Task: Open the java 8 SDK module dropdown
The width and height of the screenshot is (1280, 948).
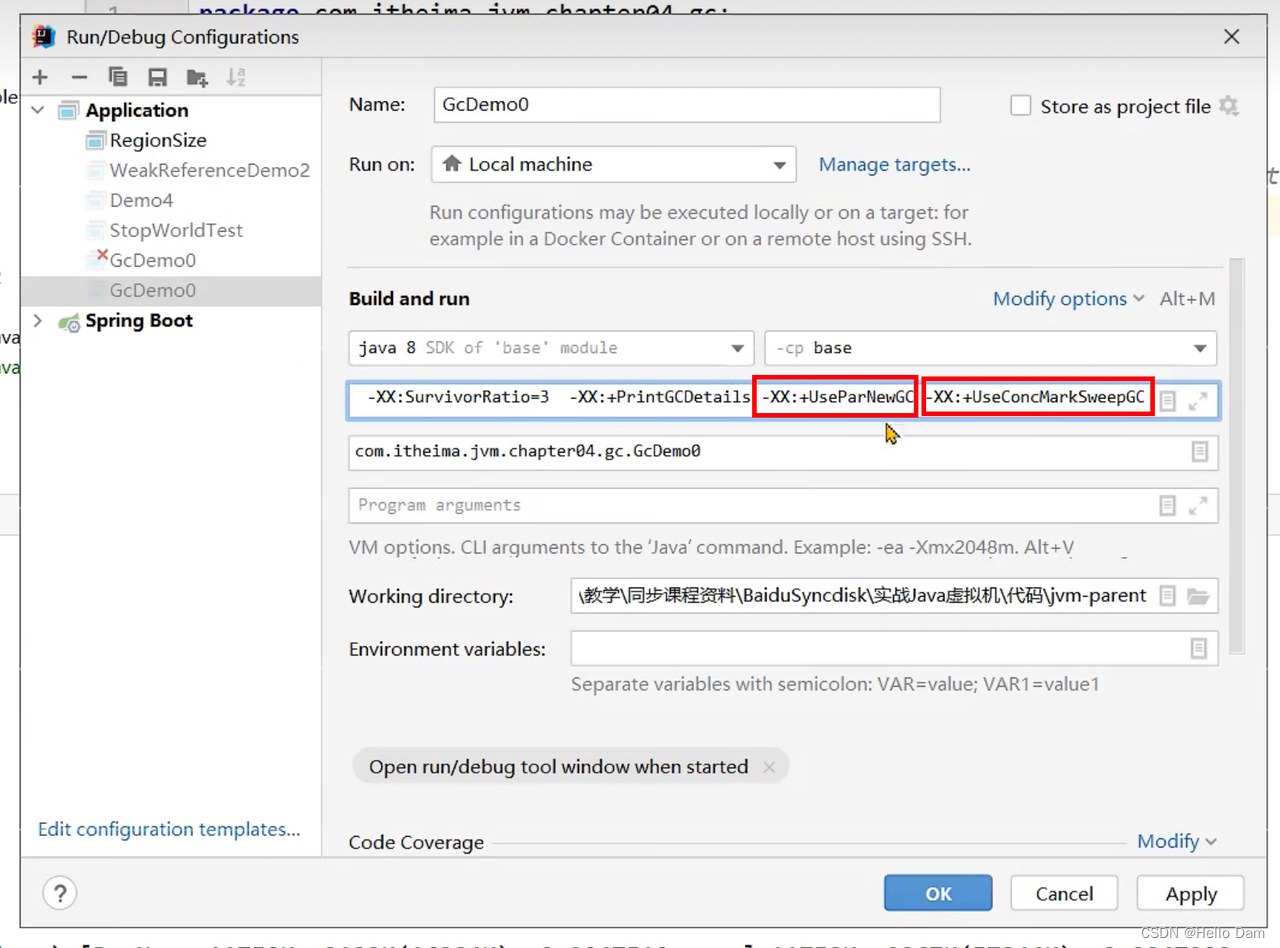Action: 551,348
